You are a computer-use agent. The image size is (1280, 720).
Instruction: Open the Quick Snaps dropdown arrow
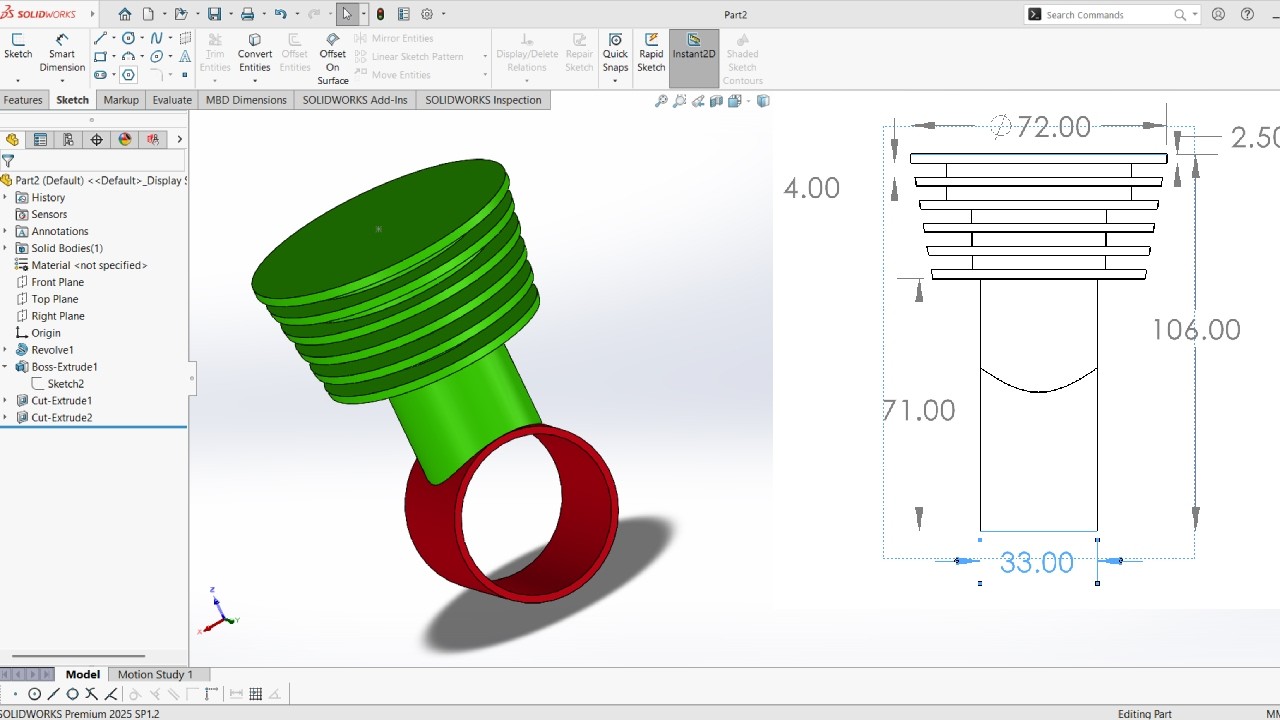tap(615, 81)
